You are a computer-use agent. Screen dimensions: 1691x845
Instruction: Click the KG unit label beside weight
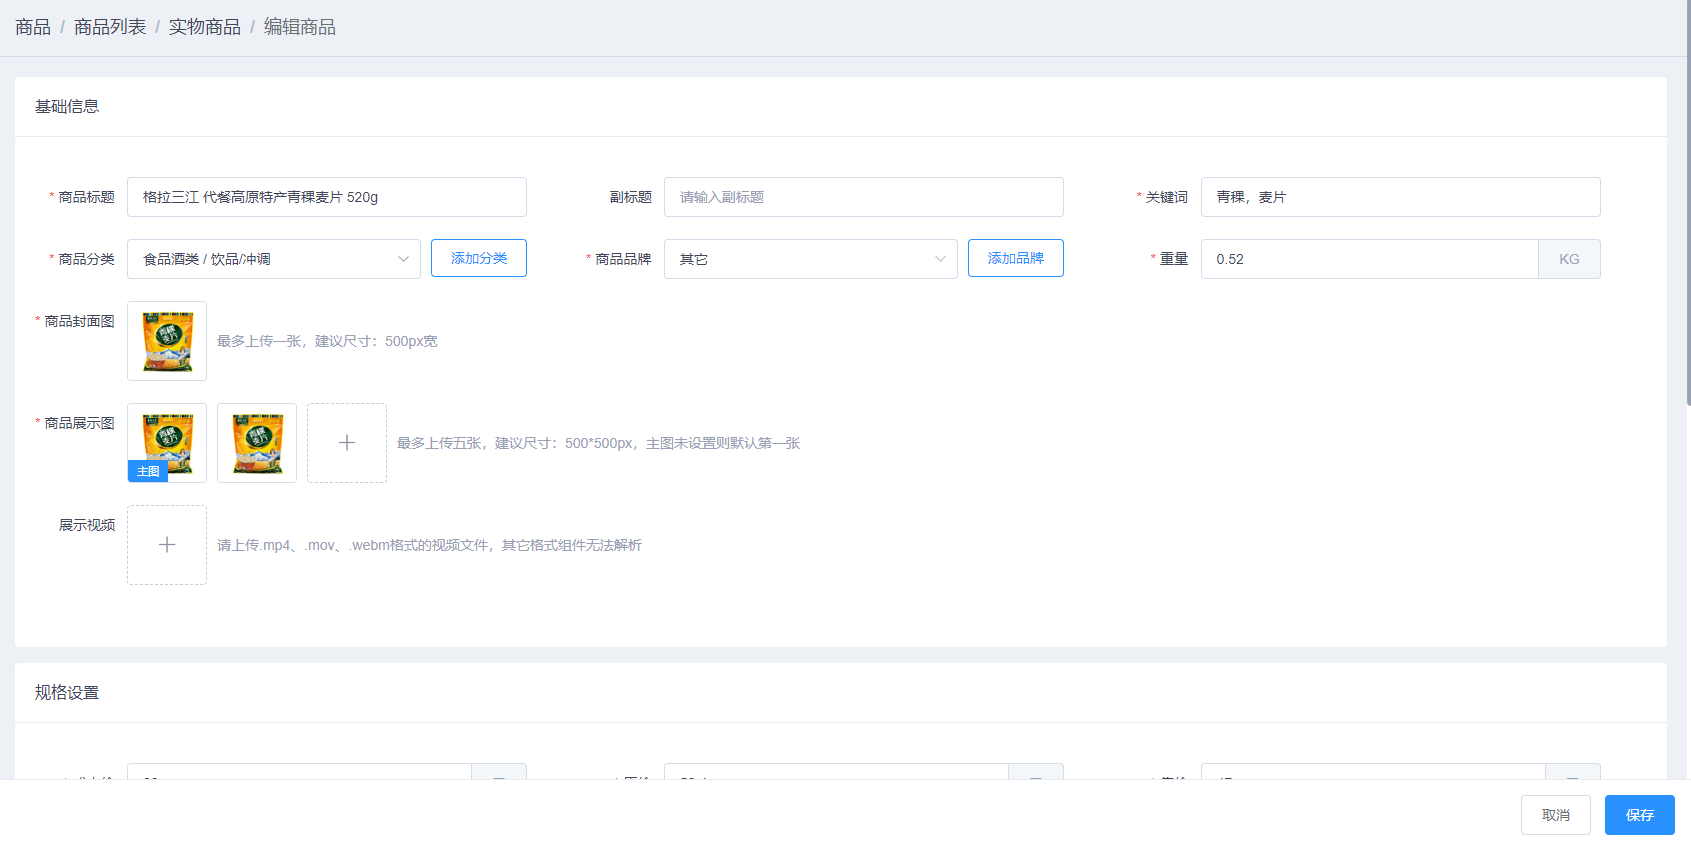(1569, 259)
